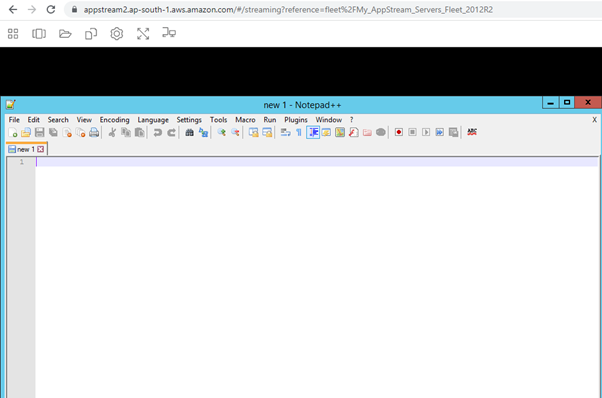Click the Print toolbar icon

click(x=94, y=132)
